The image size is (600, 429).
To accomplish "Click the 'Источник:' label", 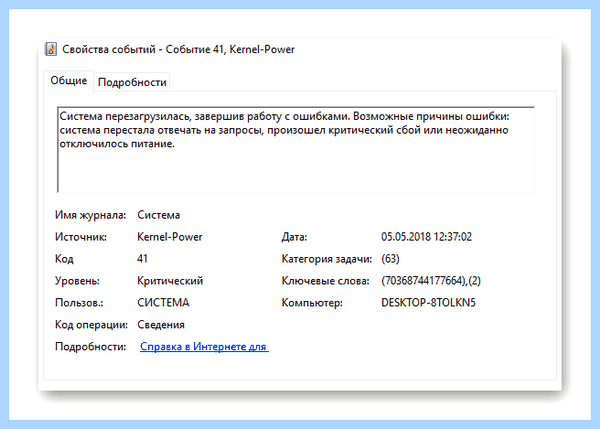I will [x=81, y=237].
